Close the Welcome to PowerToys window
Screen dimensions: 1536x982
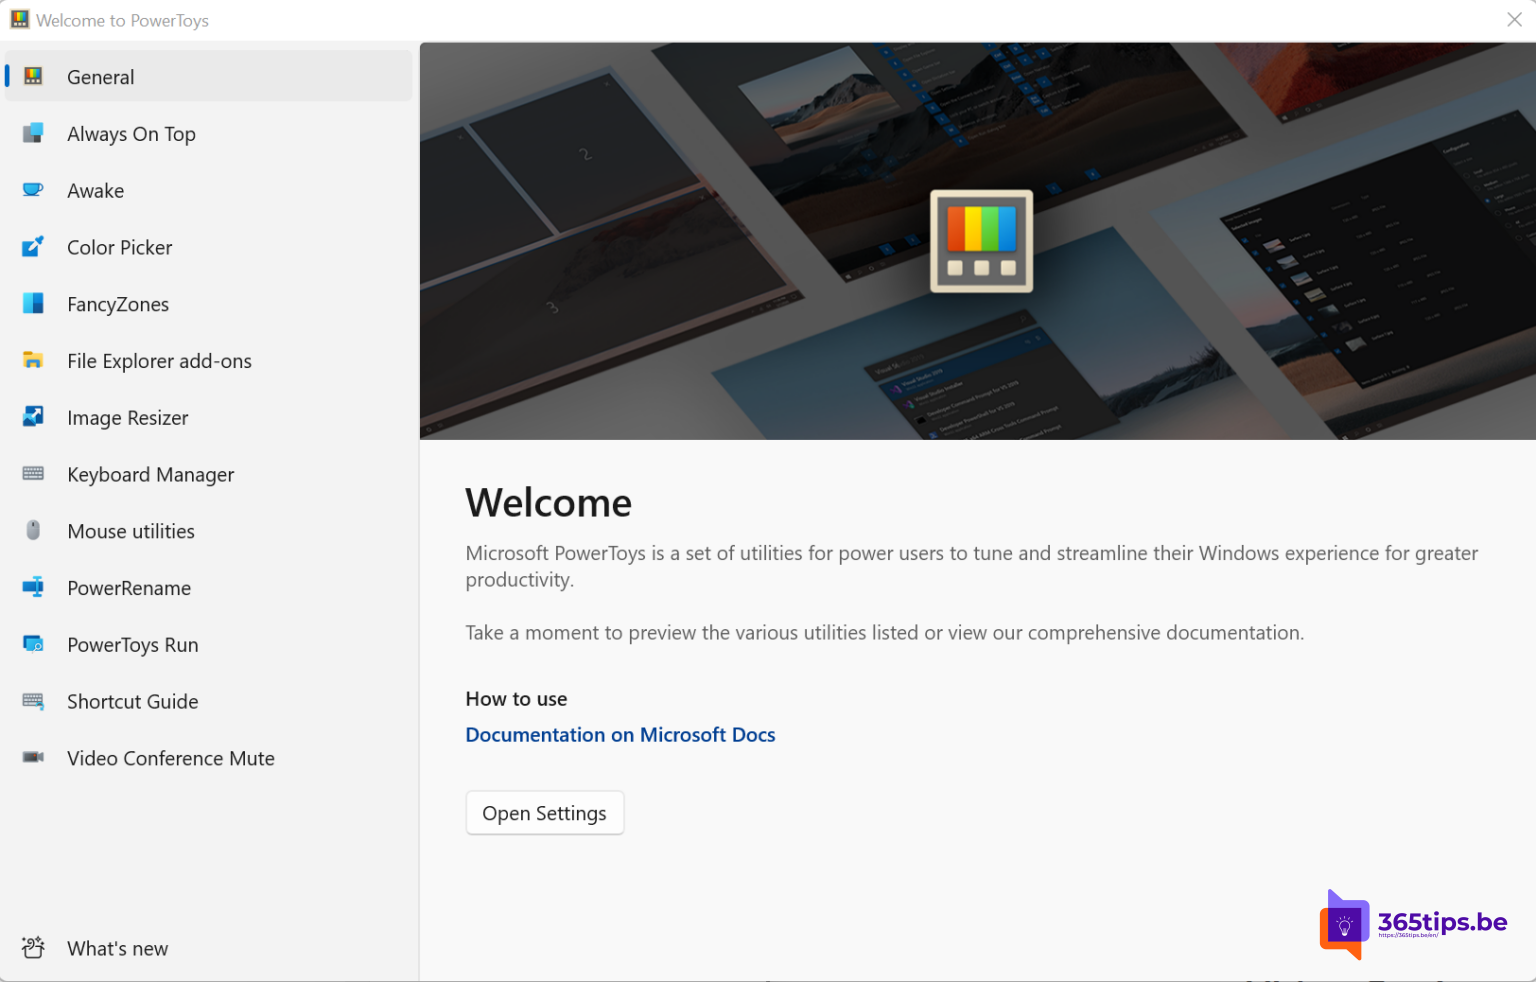1515,19
